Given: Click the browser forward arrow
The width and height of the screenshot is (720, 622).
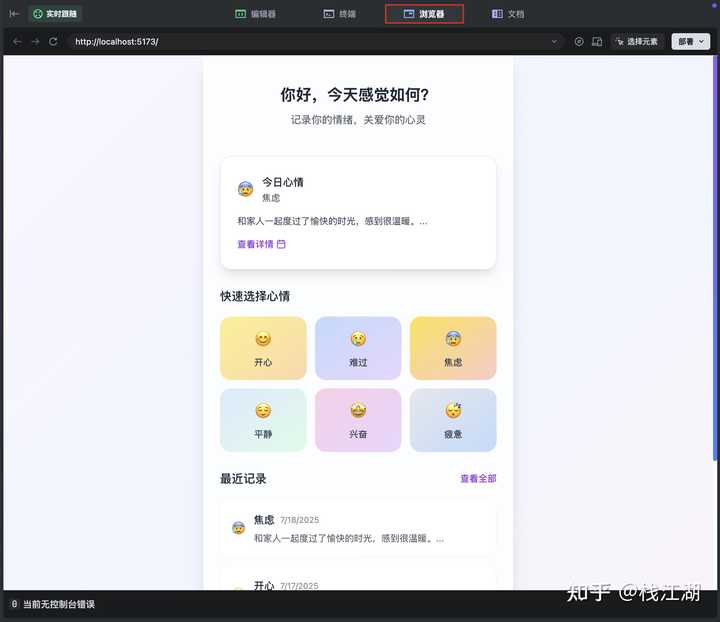Looking at the screenshot, I should 35,41.
